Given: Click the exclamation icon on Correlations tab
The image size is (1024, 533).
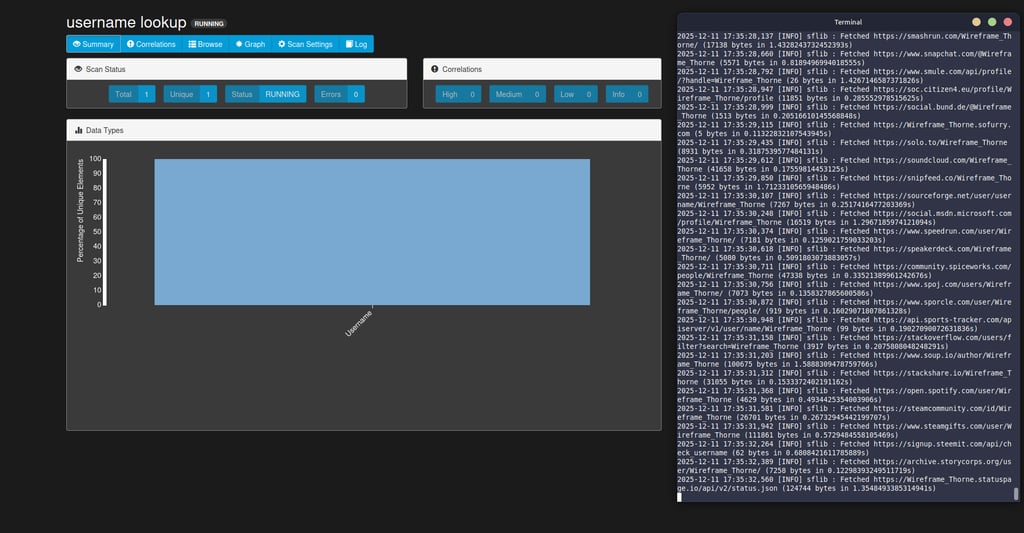Looking at the screenshot, I should (130, 44).
